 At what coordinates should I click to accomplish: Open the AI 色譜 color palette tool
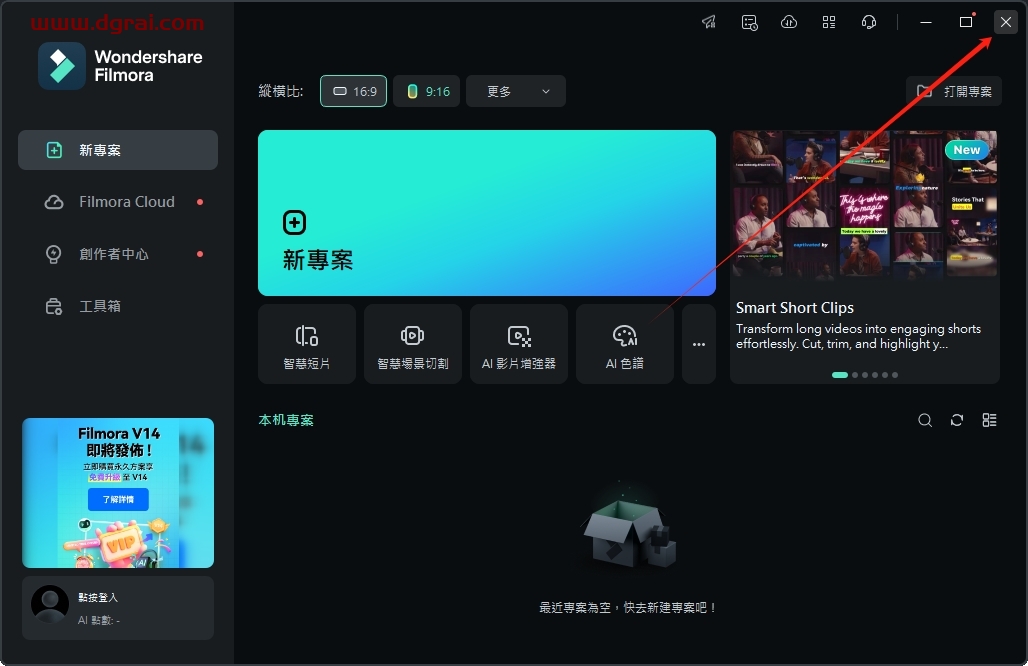coord(624,344)
